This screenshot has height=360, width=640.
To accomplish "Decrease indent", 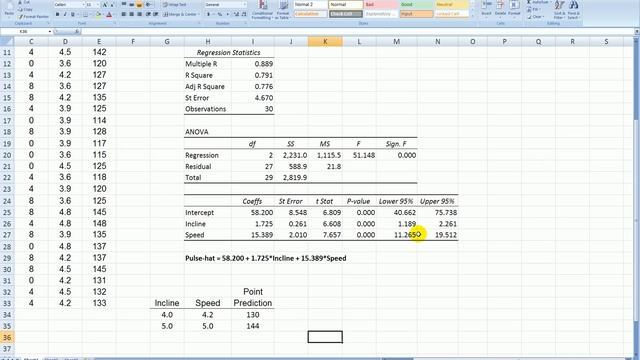I will click(148, 14).
